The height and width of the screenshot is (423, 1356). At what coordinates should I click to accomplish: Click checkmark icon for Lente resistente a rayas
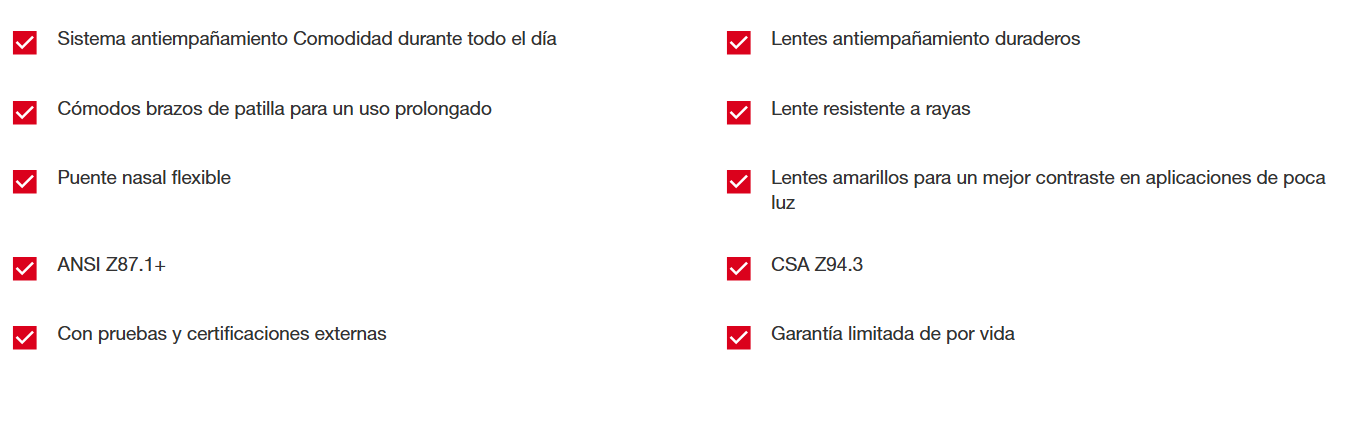738,112
